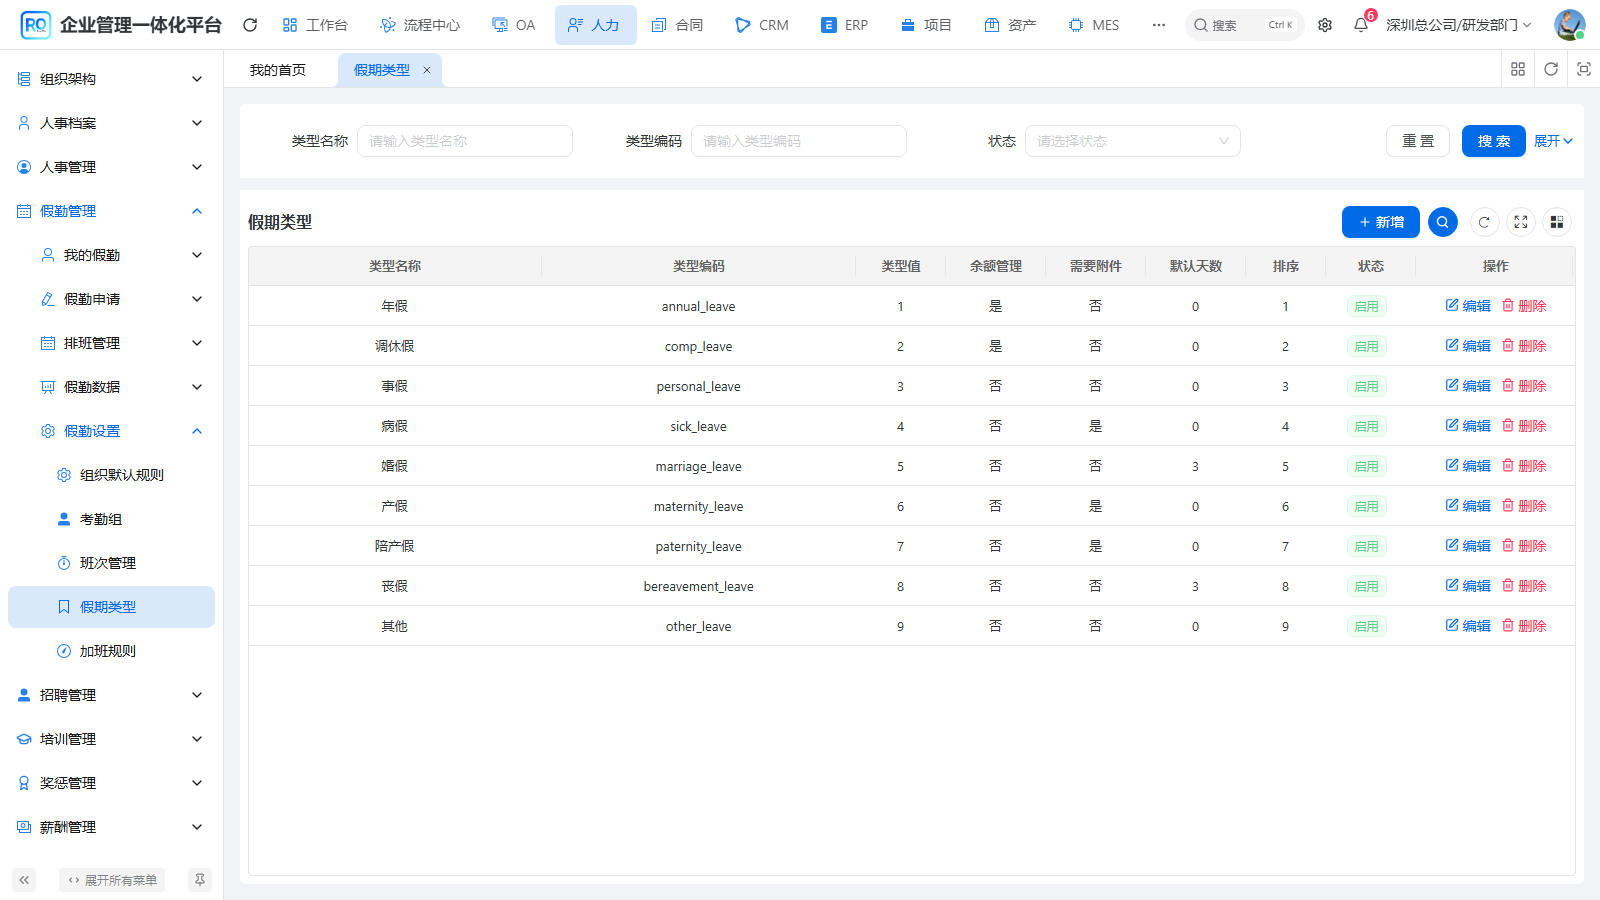The image size is (1600, 900).
Task: Click the user avatar picture
Action: 1569,25
